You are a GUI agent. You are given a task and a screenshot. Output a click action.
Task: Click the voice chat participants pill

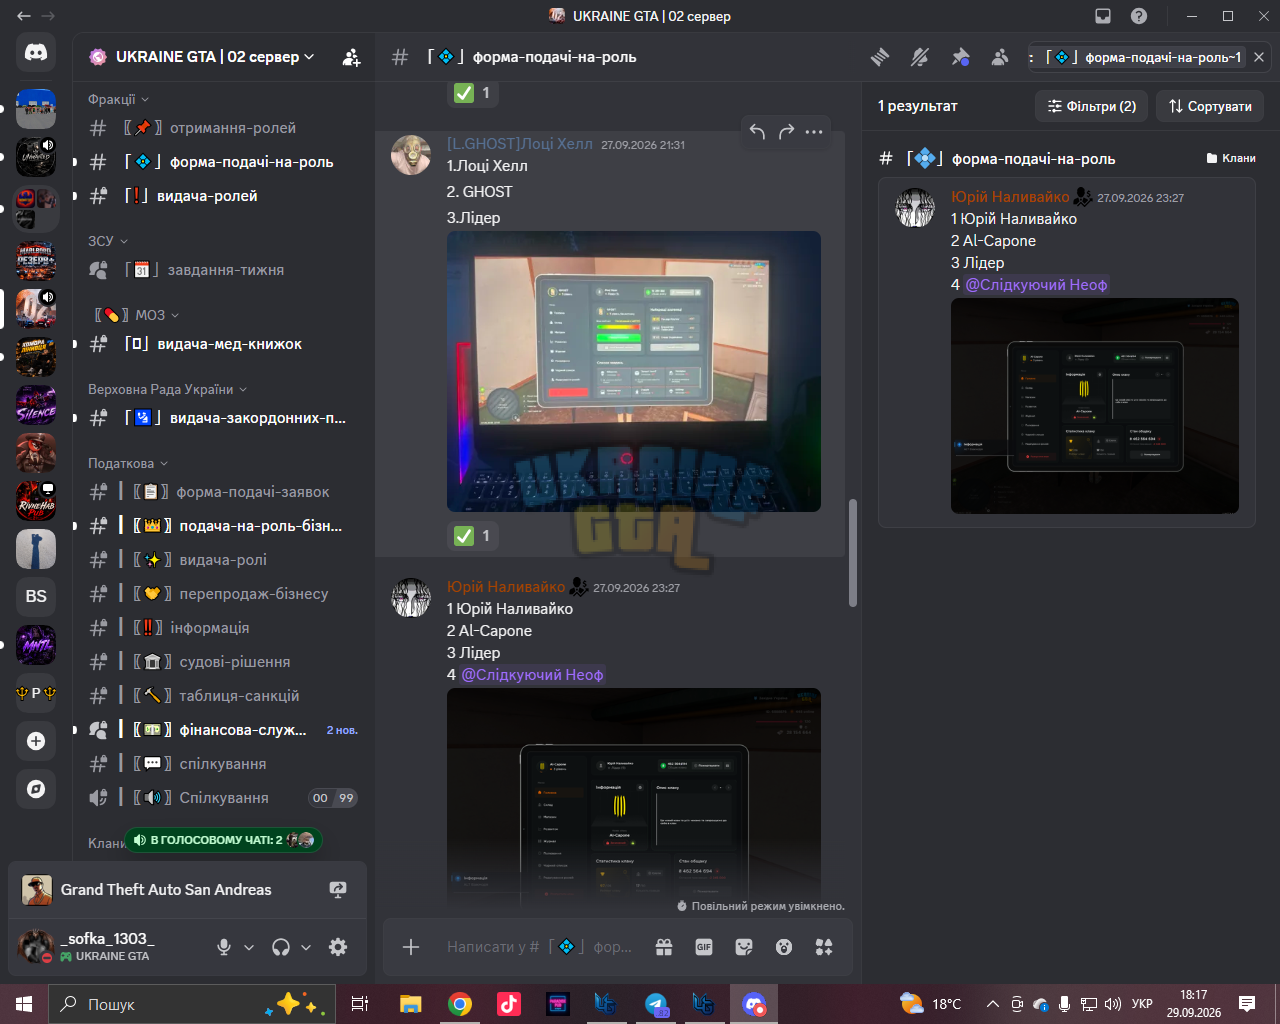223,840
